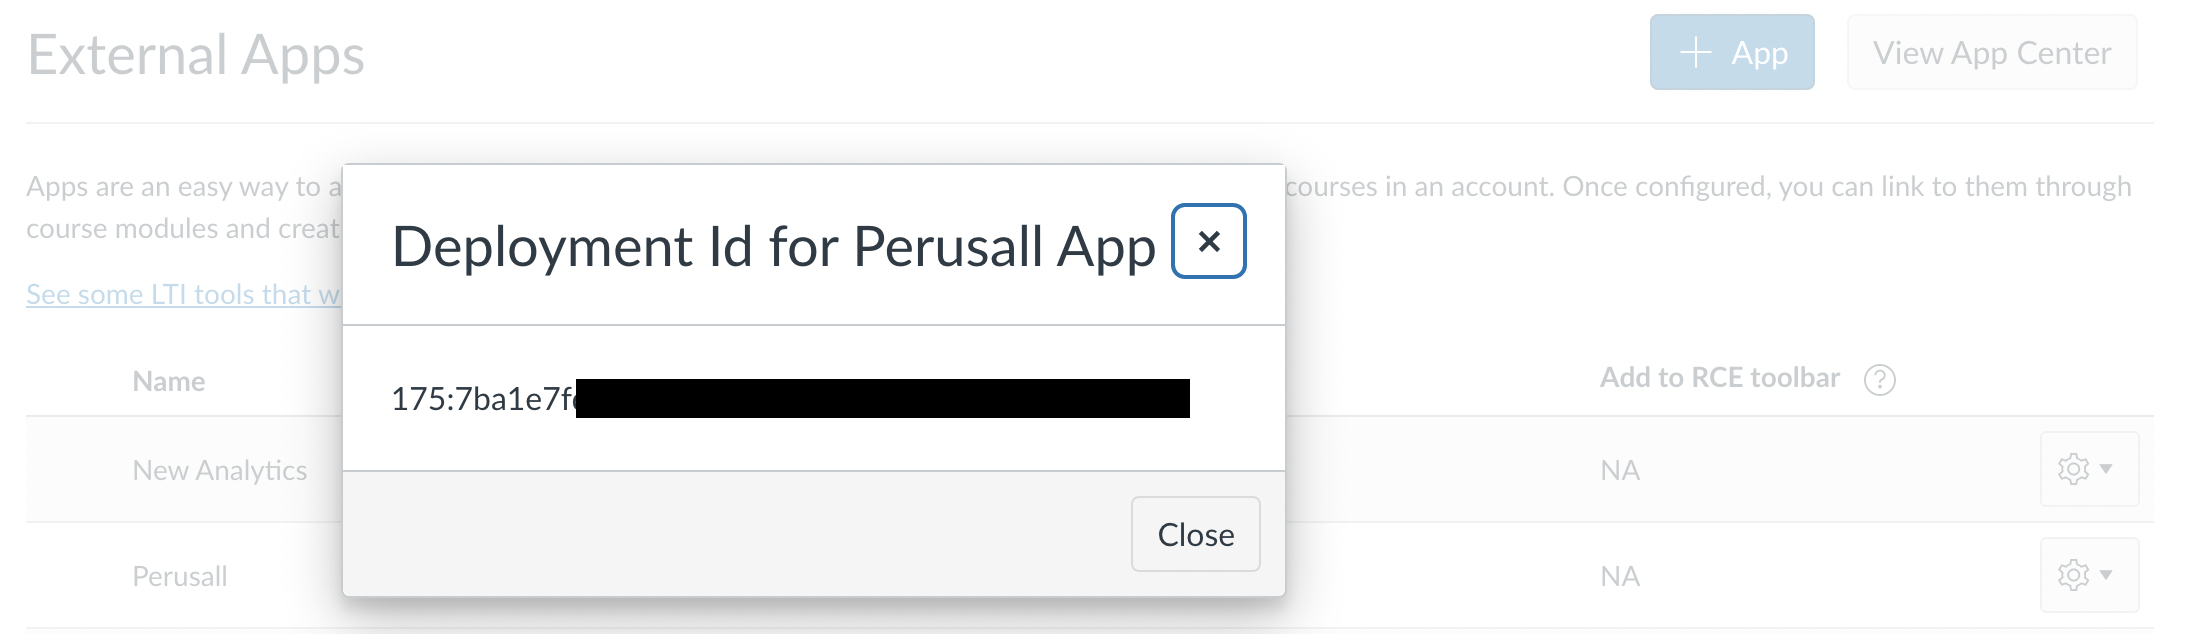Click the plus icon on the App button
This screenshot has width=2198, height=634.
(1696, 52)
